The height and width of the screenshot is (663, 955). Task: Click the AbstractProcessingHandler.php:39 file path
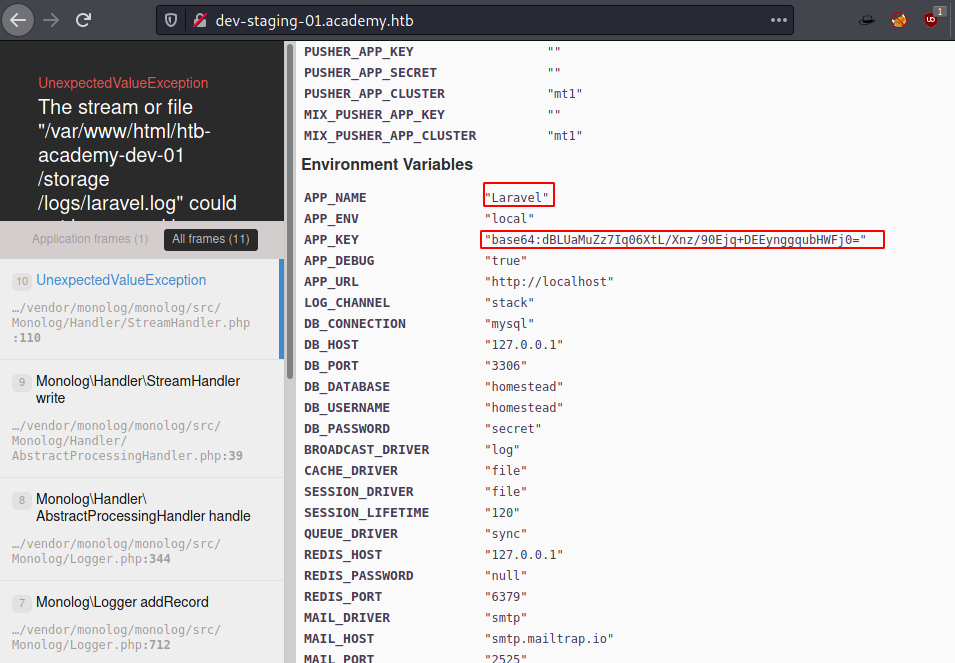pos(127,441)
